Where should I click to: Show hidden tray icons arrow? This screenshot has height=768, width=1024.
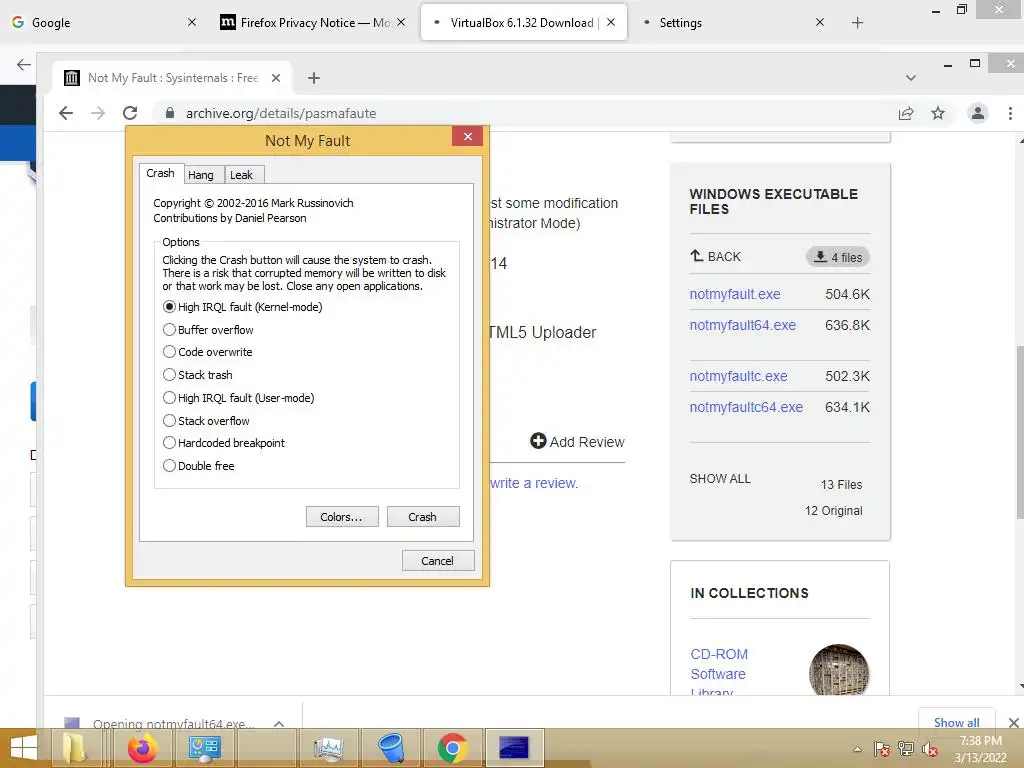pos(857,749)
